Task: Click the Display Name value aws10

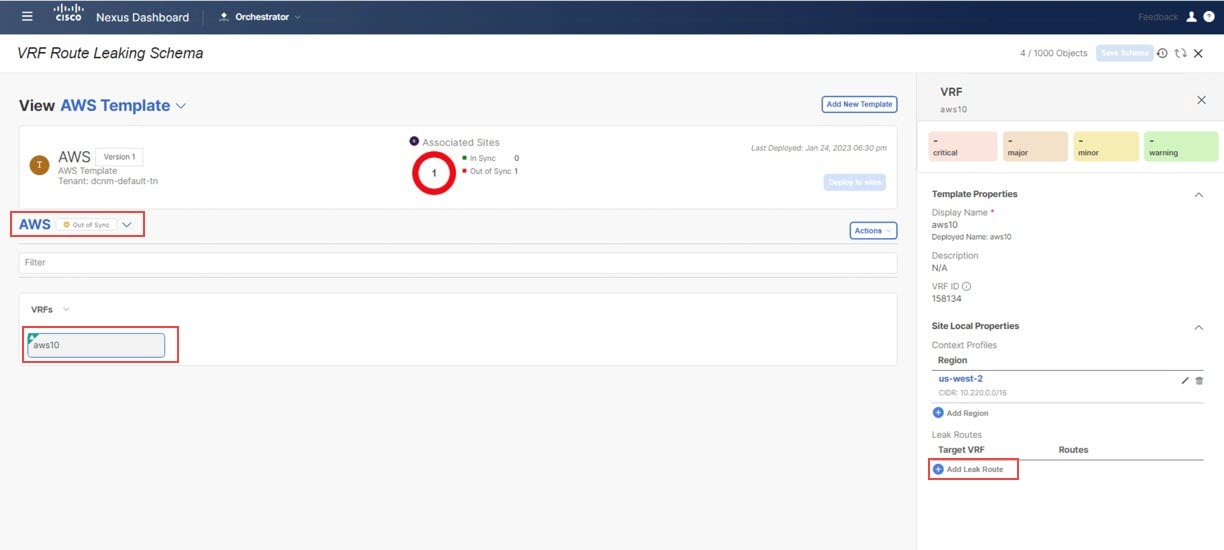Action: pos(944,225)
